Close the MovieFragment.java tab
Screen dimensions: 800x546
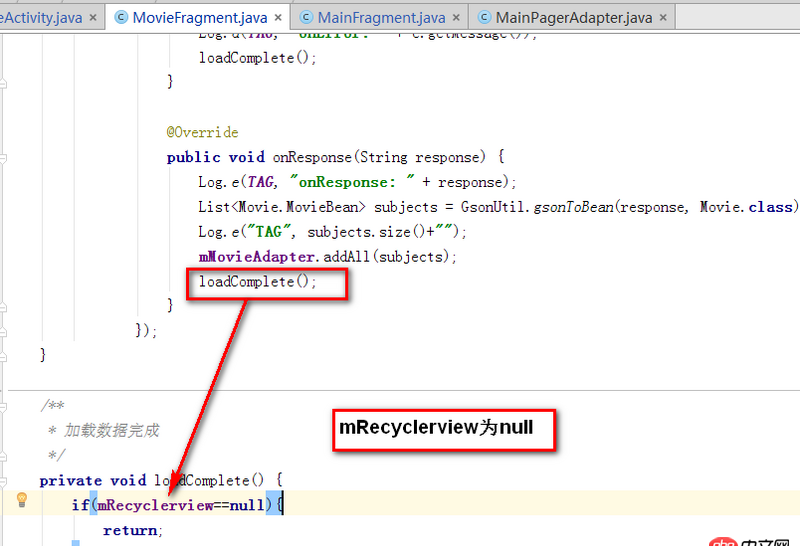coord(278,18)
